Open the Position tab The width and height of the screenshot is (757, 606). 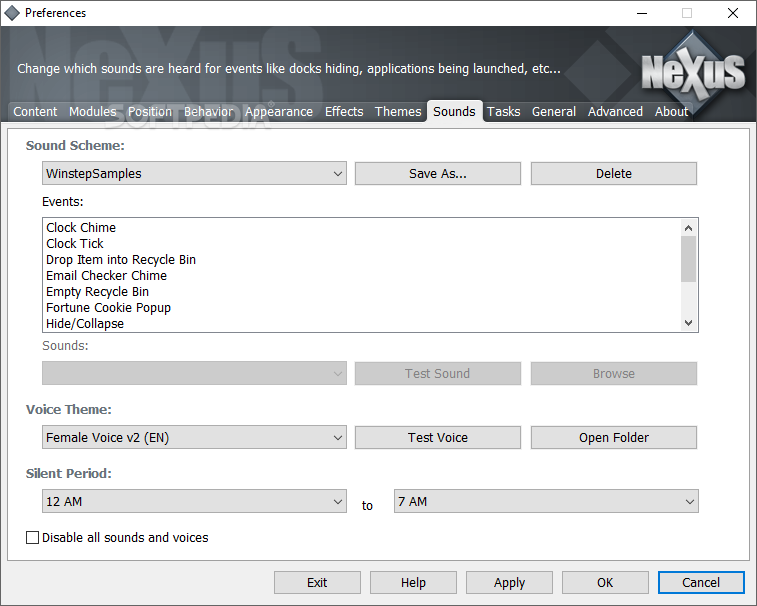click(150, 112)
